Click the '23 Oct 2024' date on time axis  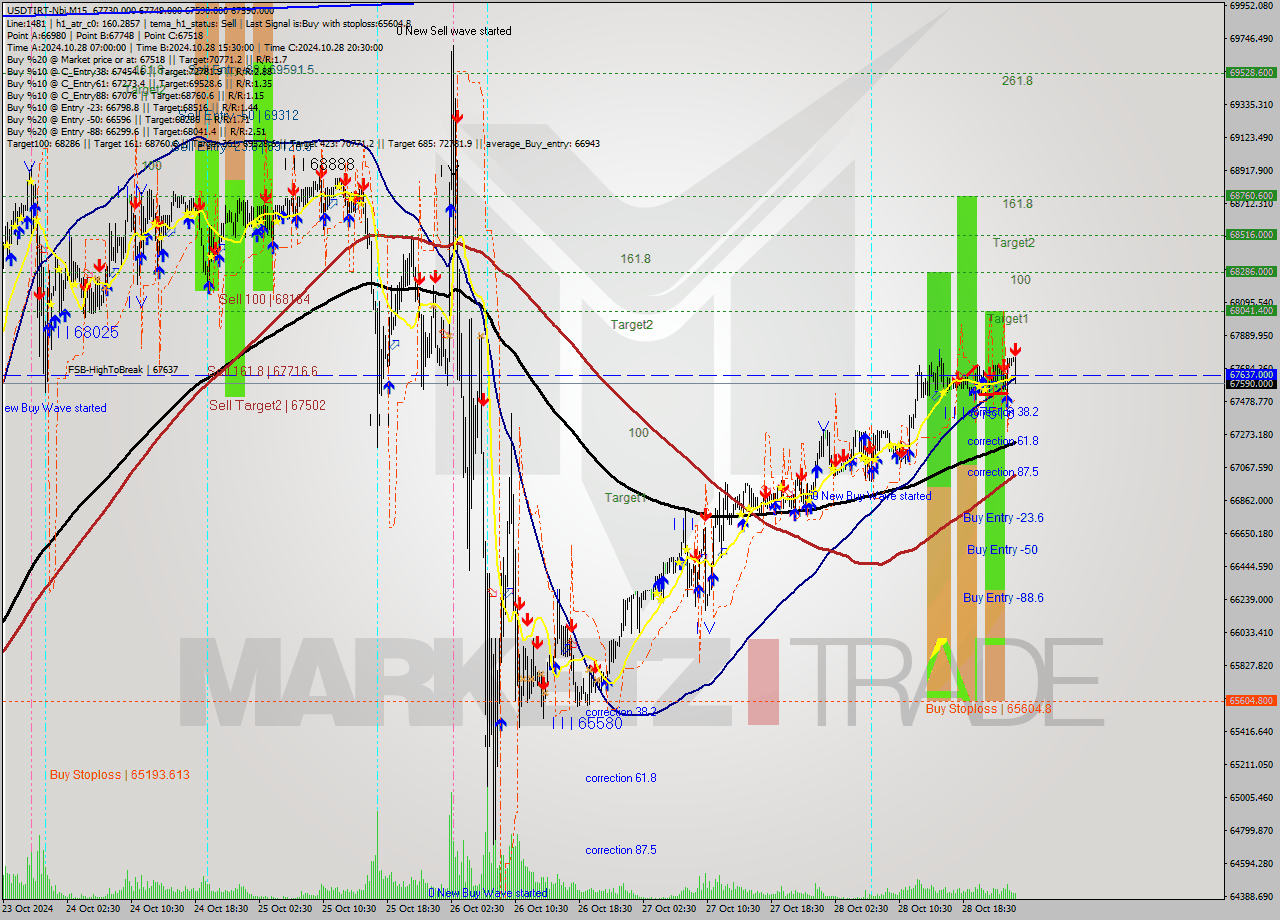(28, 909)
